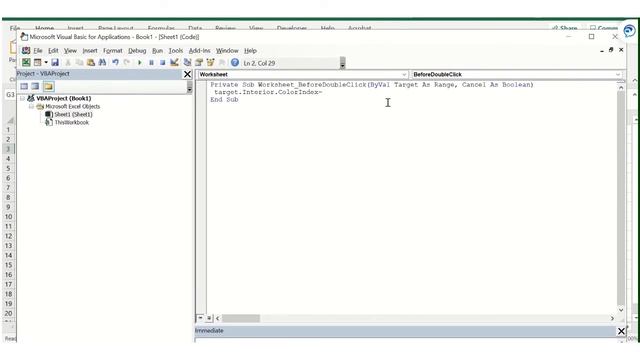Click the Save toolbar icon
Screen dimensions: 640x360
click(x=55, y=62)
